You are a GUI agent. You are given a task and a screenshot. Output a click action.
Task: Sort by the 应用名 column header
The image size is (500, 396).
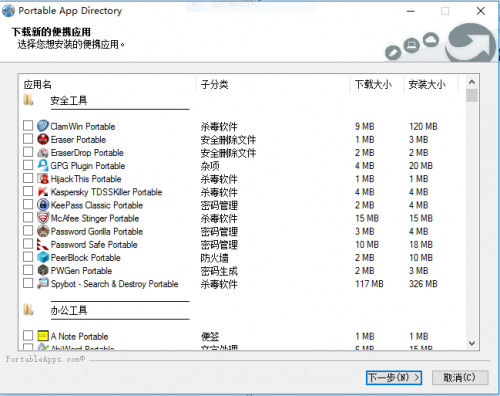click(x=108, y=84)
